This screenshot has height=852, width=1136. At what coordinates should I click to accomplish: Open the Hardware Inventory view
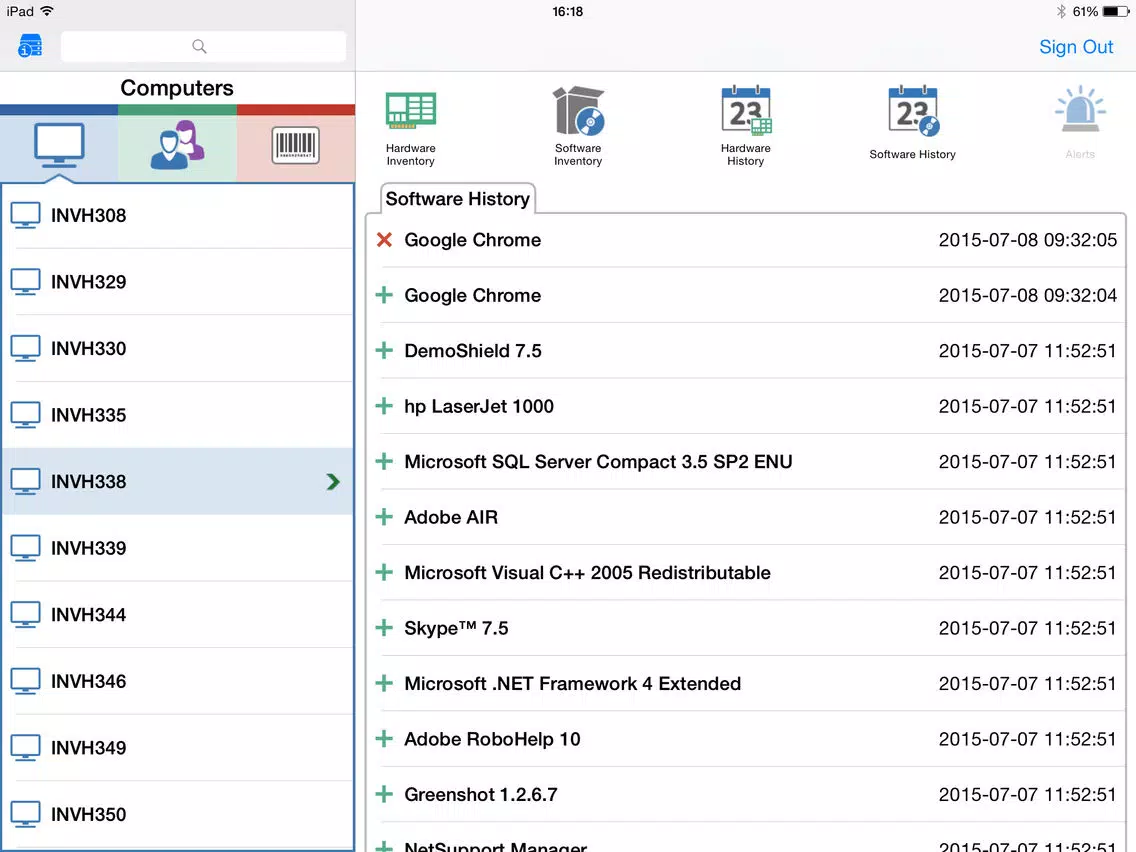point(410,128)
